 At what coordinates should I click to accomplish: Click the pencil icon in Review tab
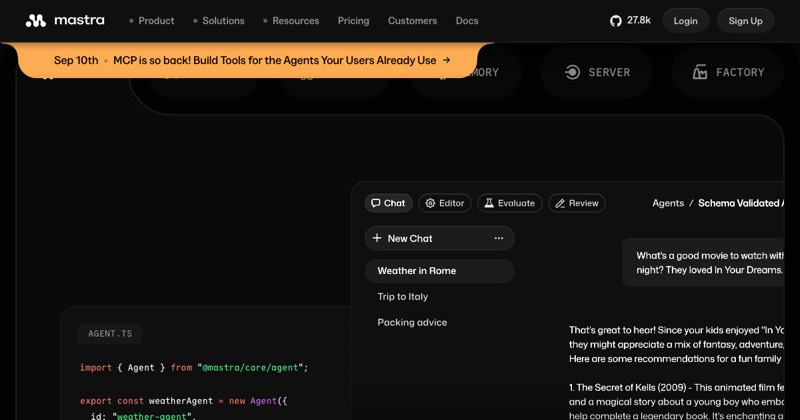click(560, 203)
